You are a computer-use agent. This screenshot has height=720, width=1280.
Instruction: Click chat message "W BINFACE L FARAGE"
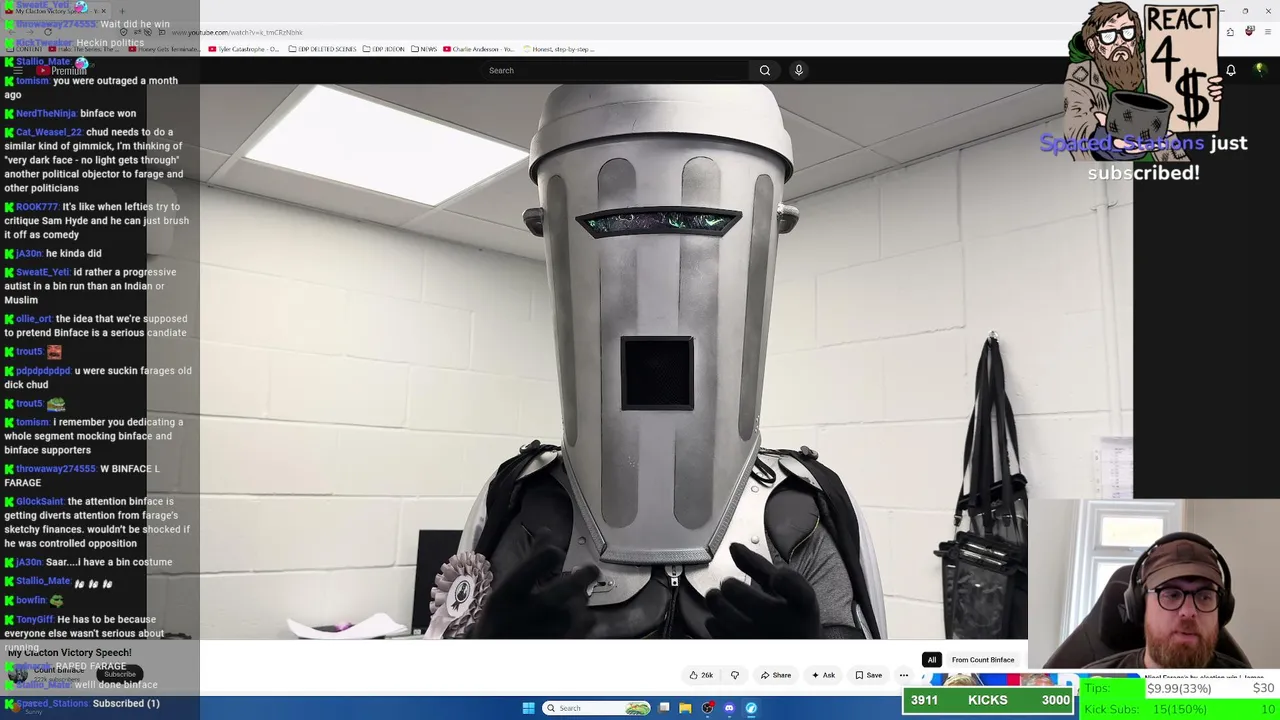click(80, 476)
